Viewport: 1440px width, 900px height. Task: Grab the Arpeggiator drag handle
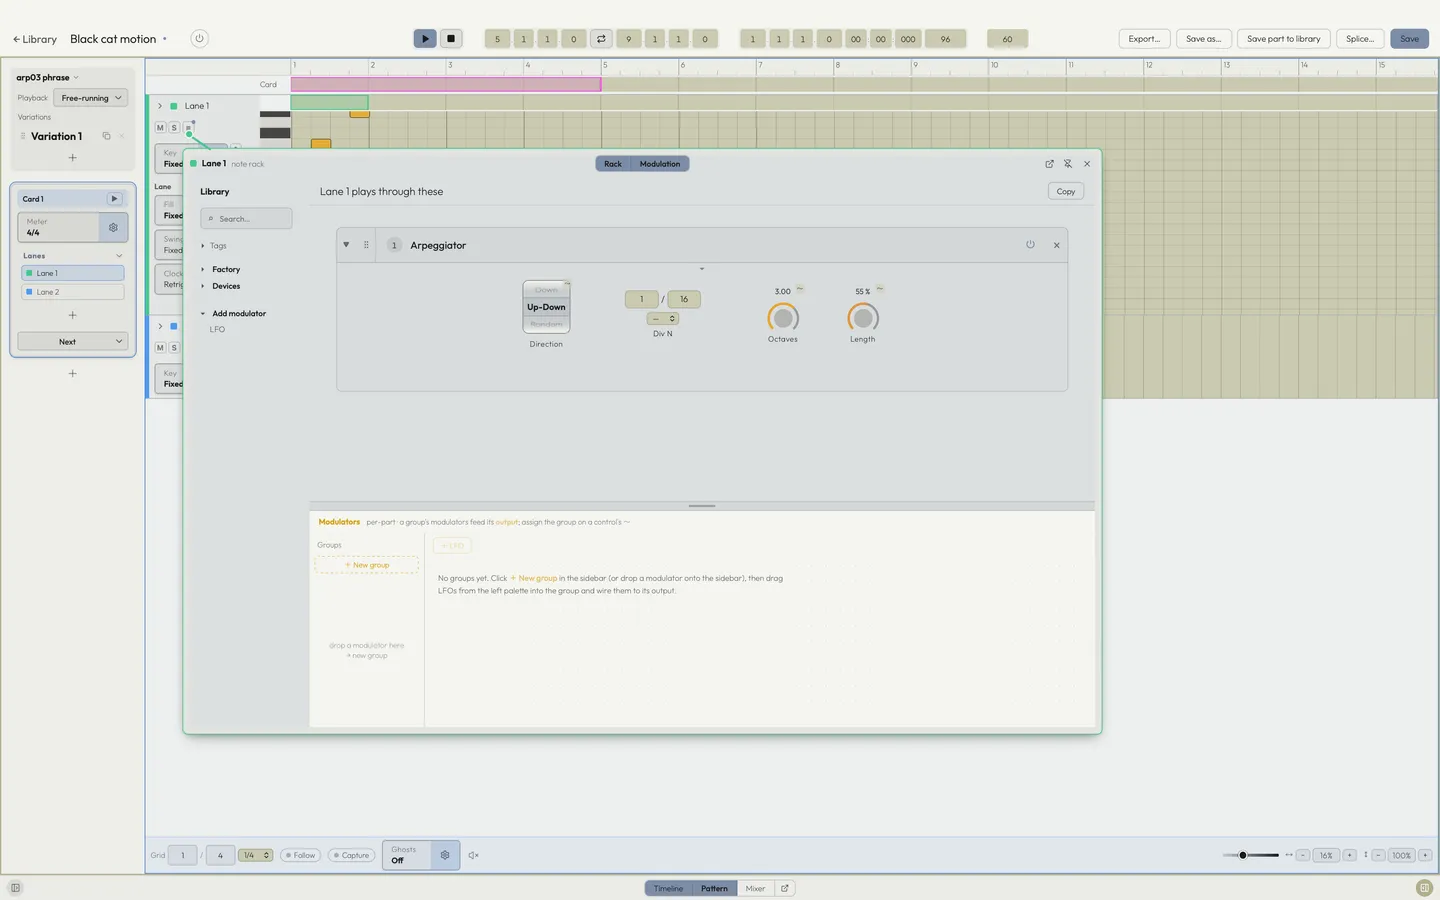tap(366, 245)
